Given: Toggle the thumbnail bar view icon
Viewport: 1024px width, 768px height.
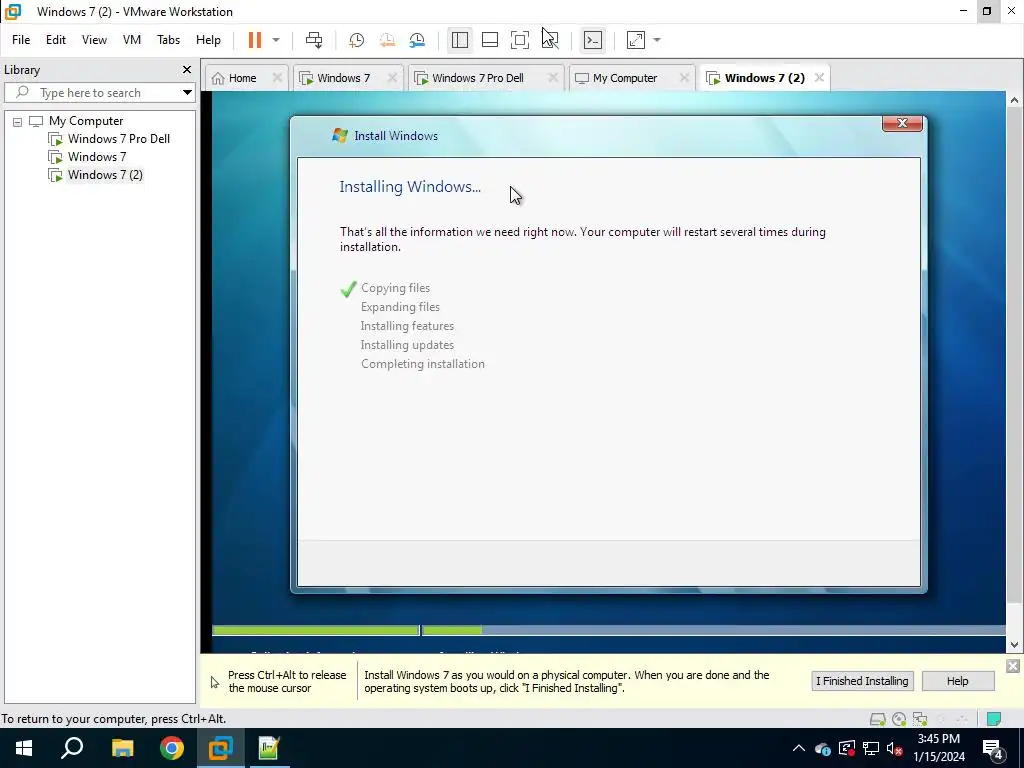Looking at the screenshot, I should (x=490, y=40).
